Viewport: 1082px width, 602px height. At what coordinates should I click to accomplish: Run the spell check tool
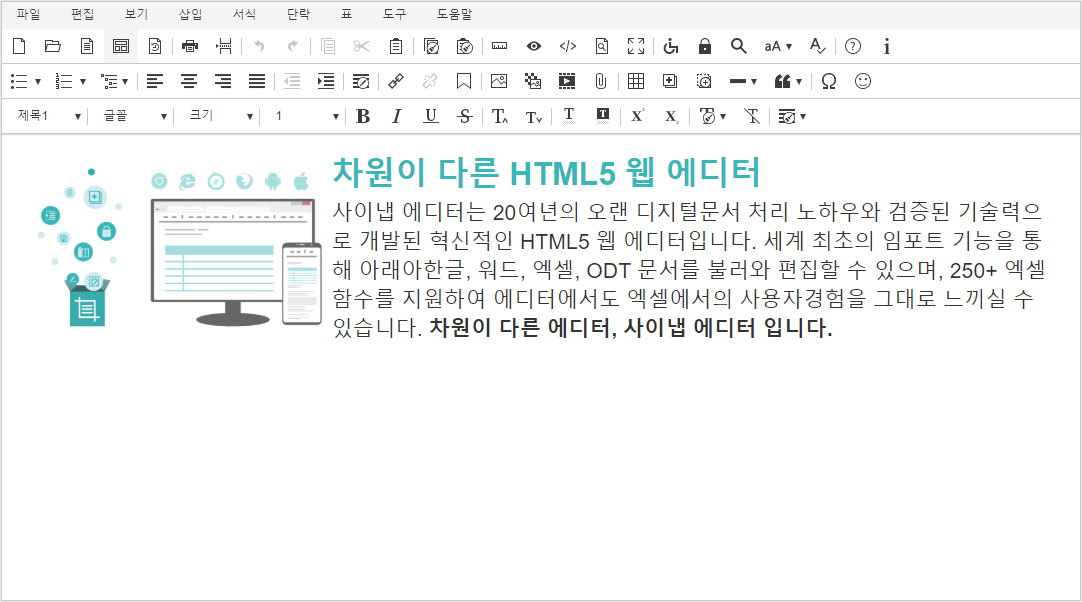[x=818, y=46]
